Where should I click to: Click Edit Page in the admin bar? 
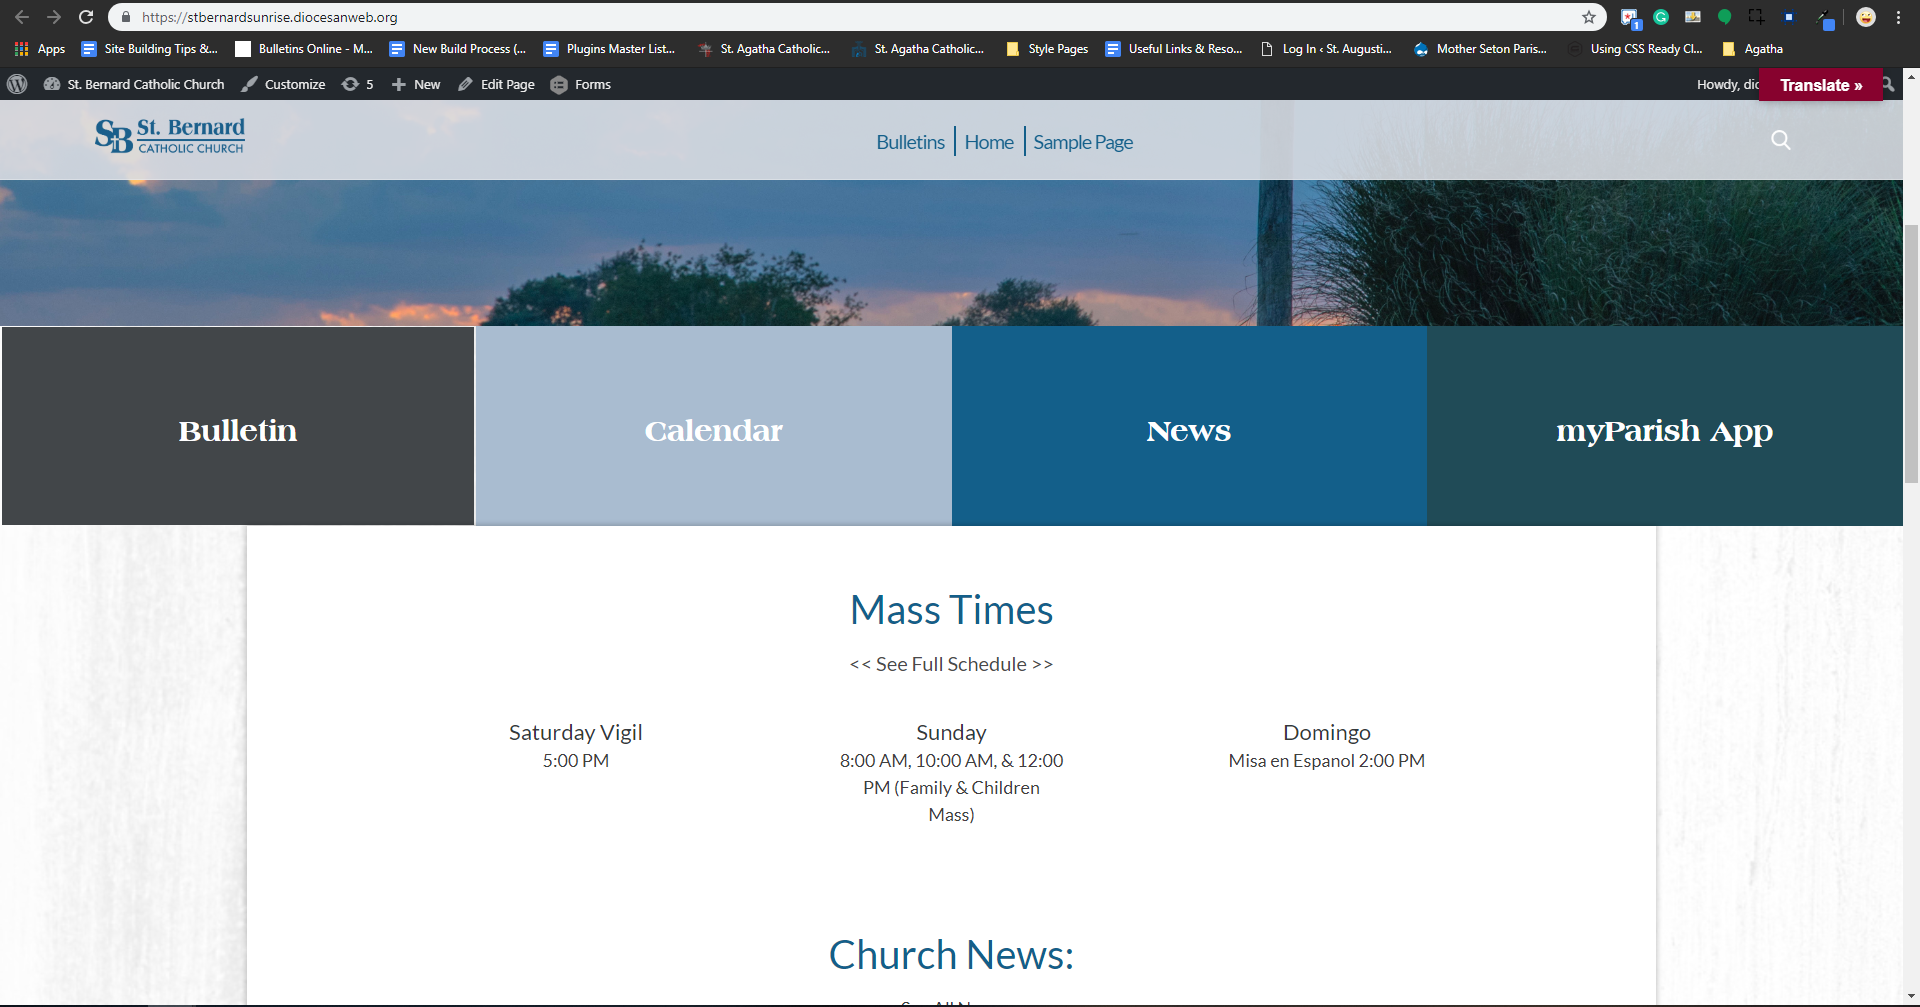tap(497, 84)
